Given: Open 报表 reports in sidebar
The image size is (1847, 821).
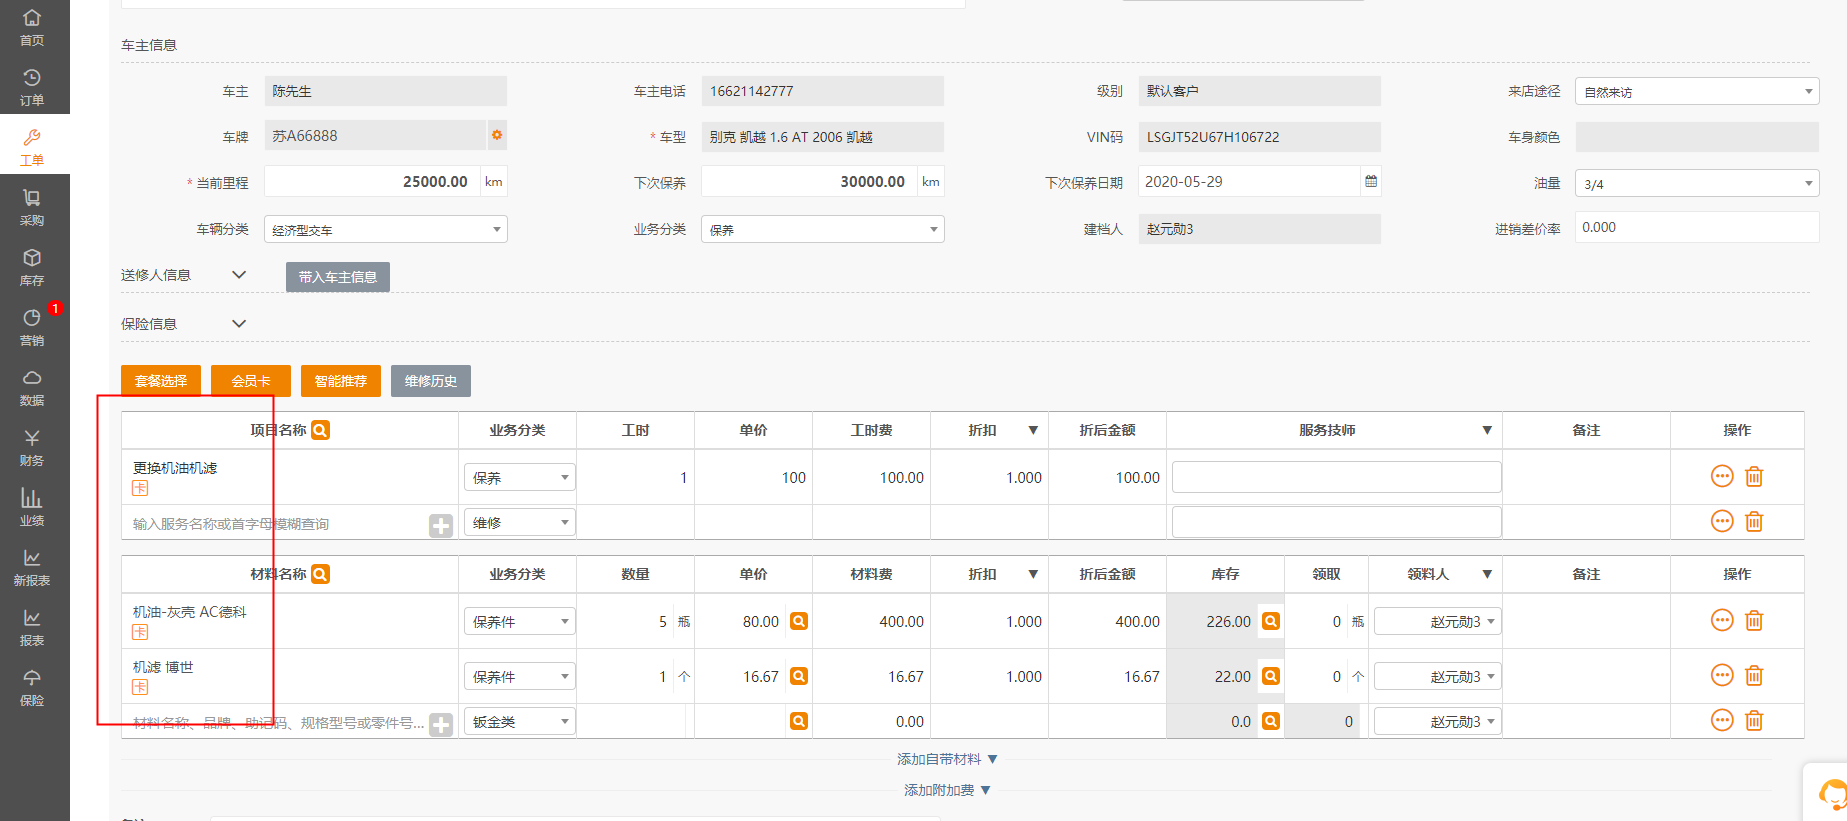Looking at the screenshot, I should (32, 627).
